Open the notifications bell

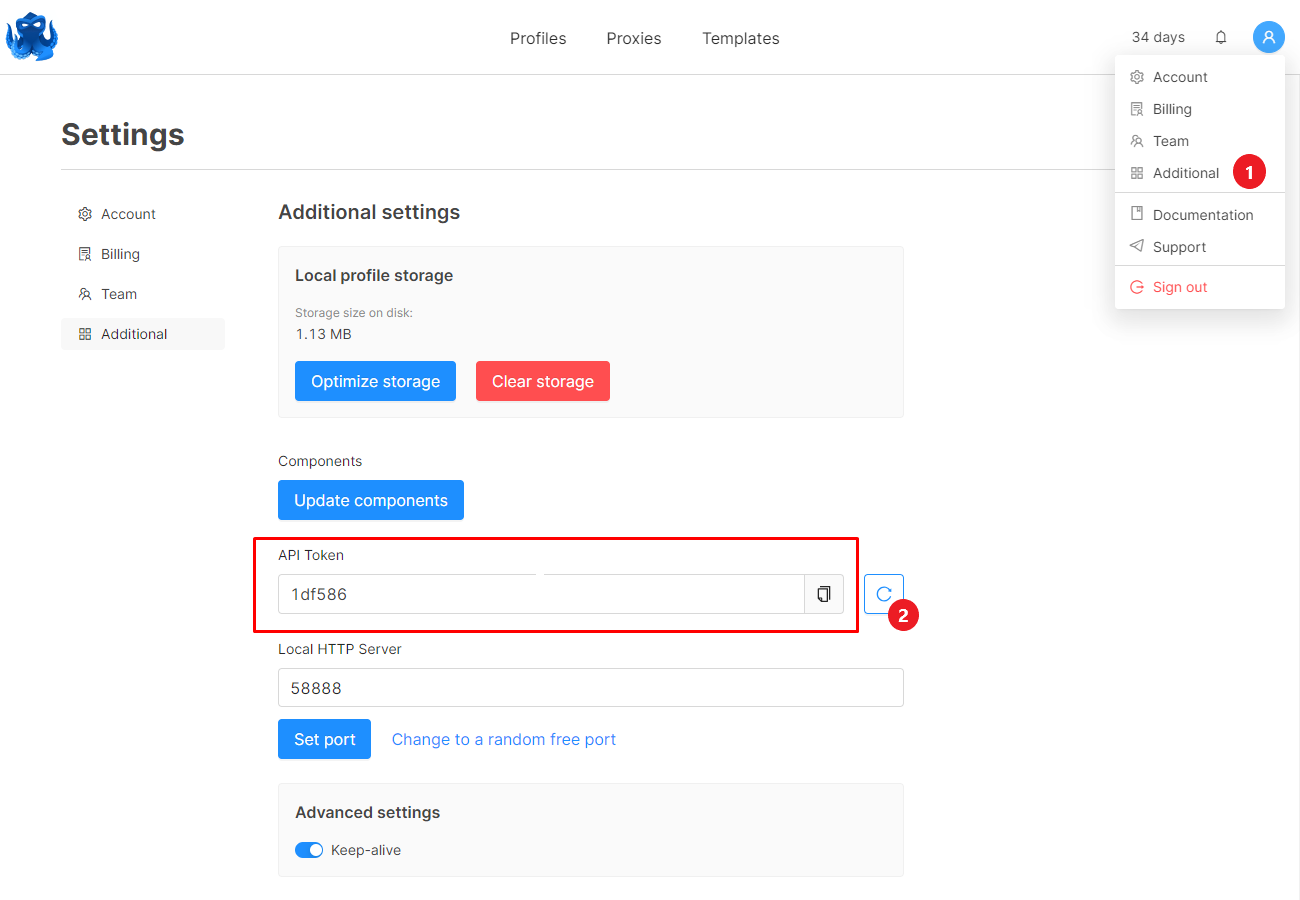click(1221, 36)
